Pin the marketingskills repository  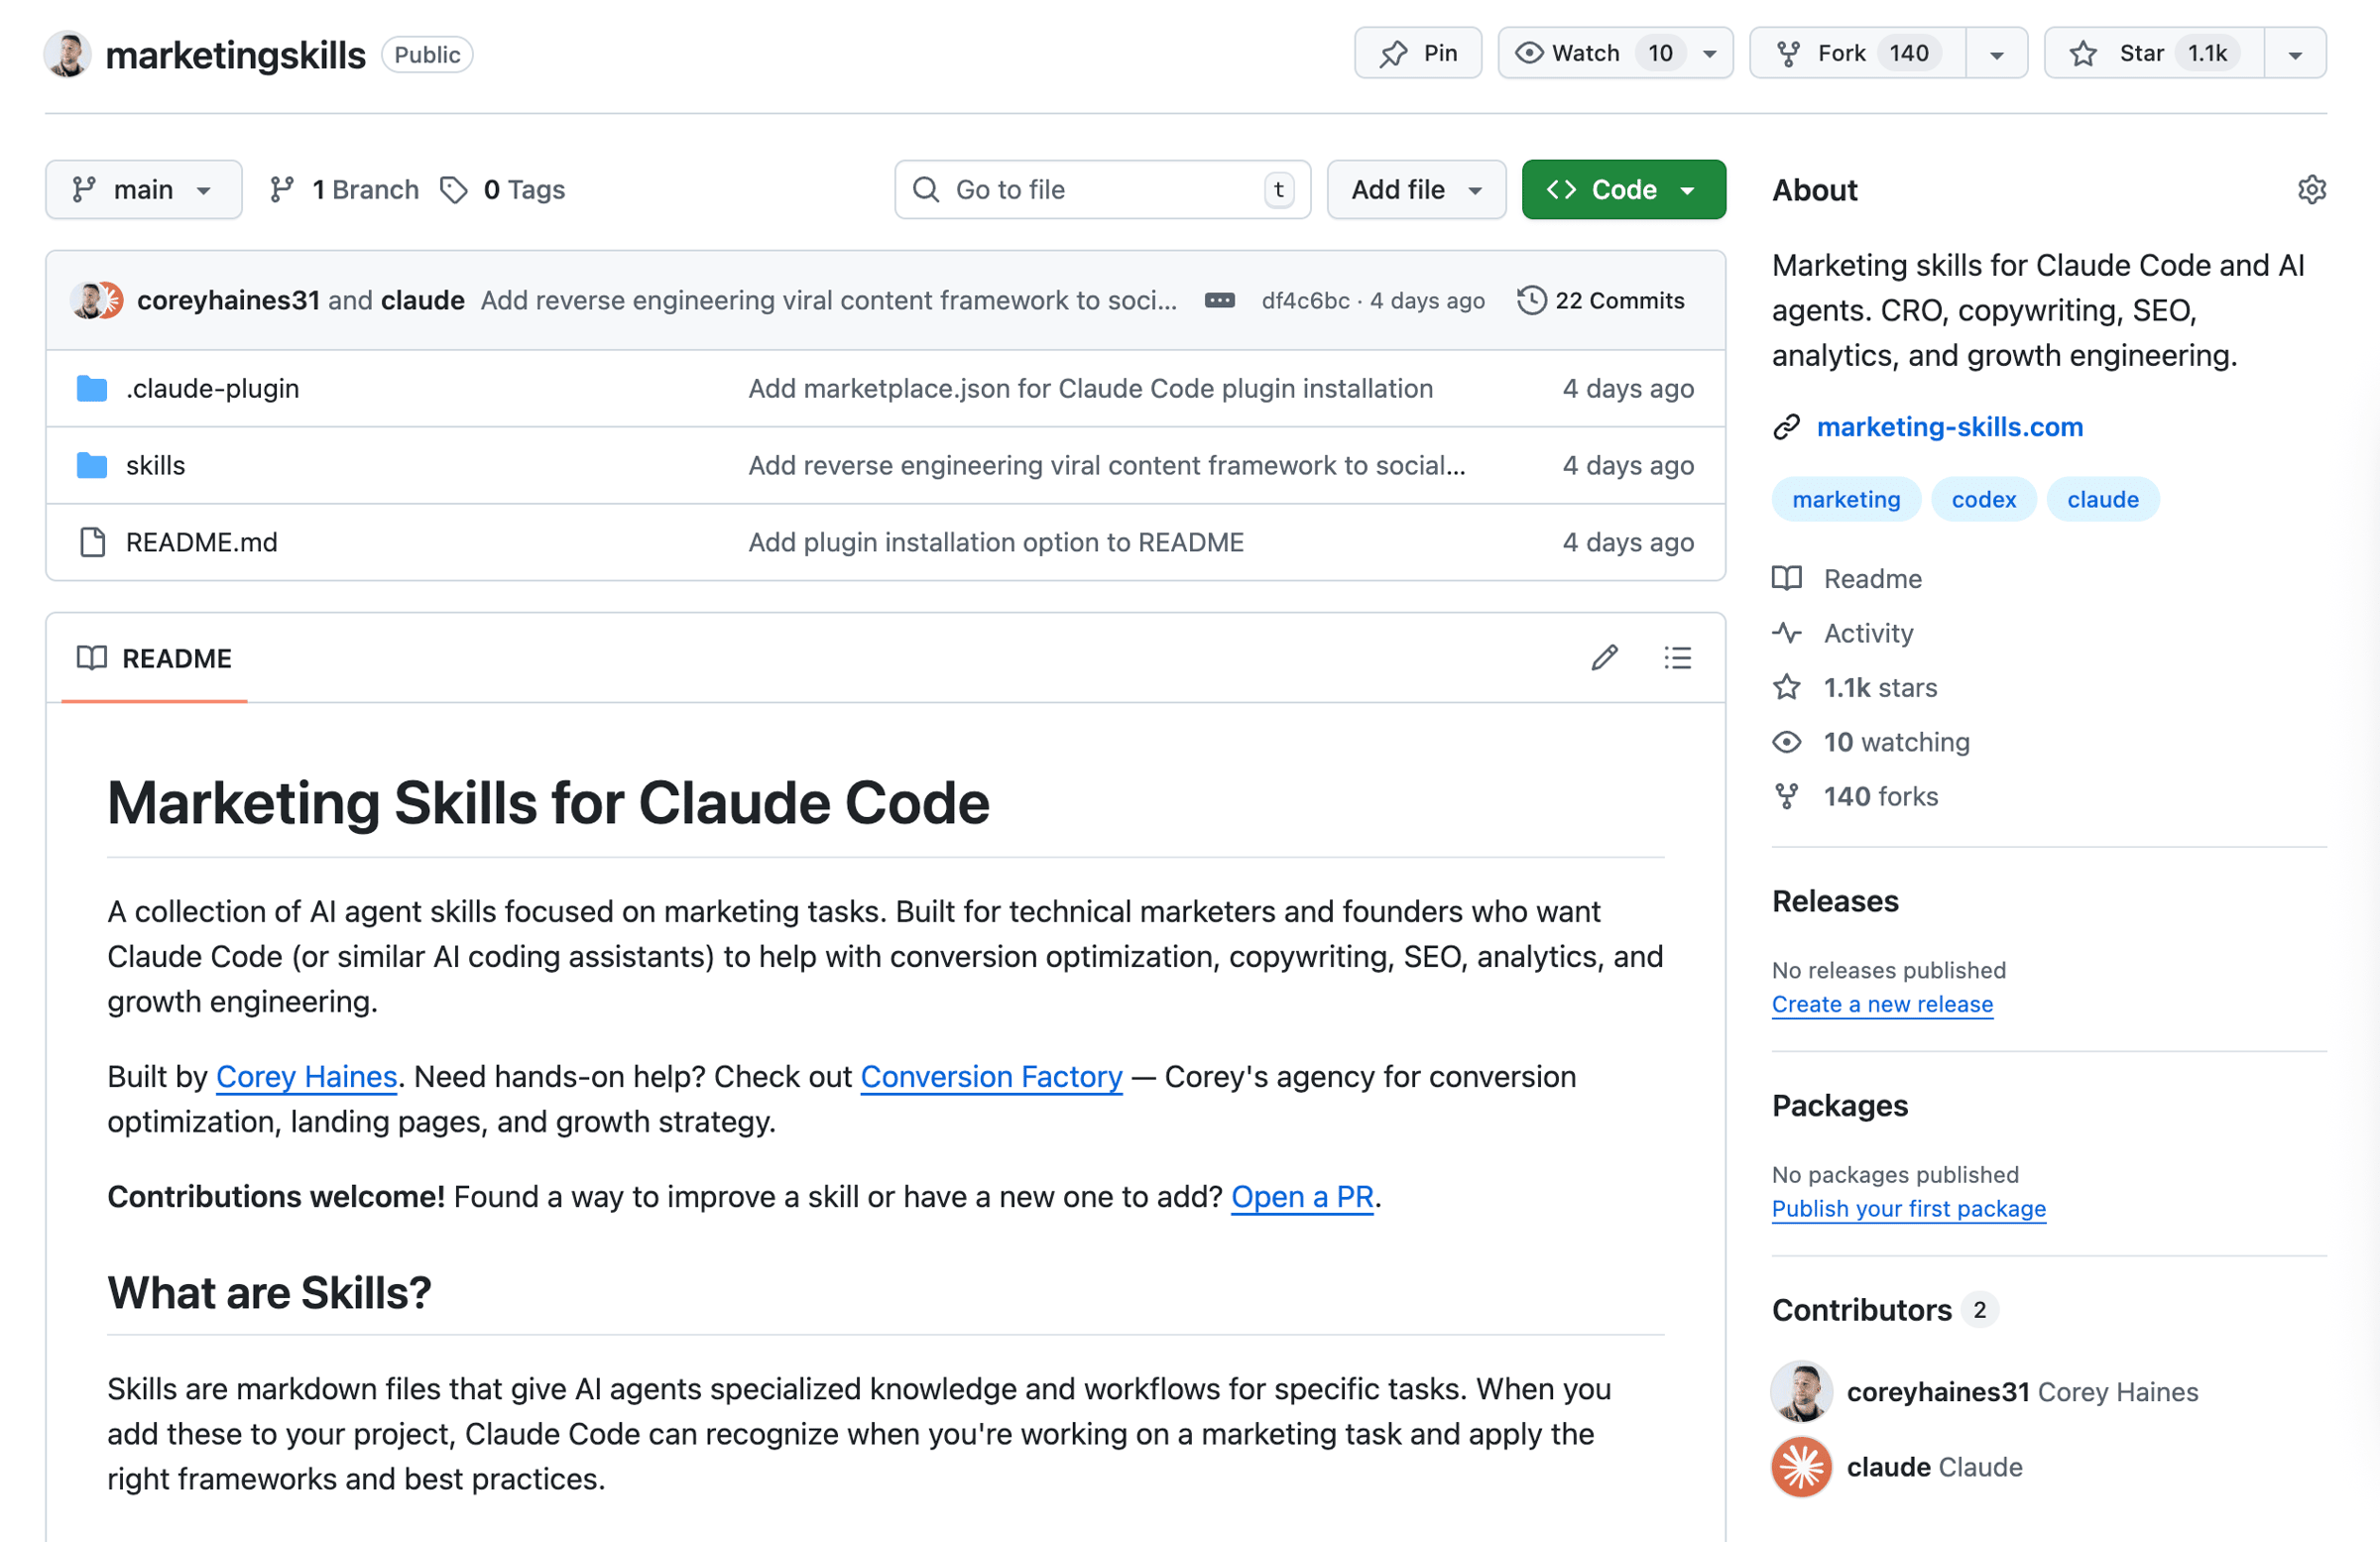pos(1418,53)
